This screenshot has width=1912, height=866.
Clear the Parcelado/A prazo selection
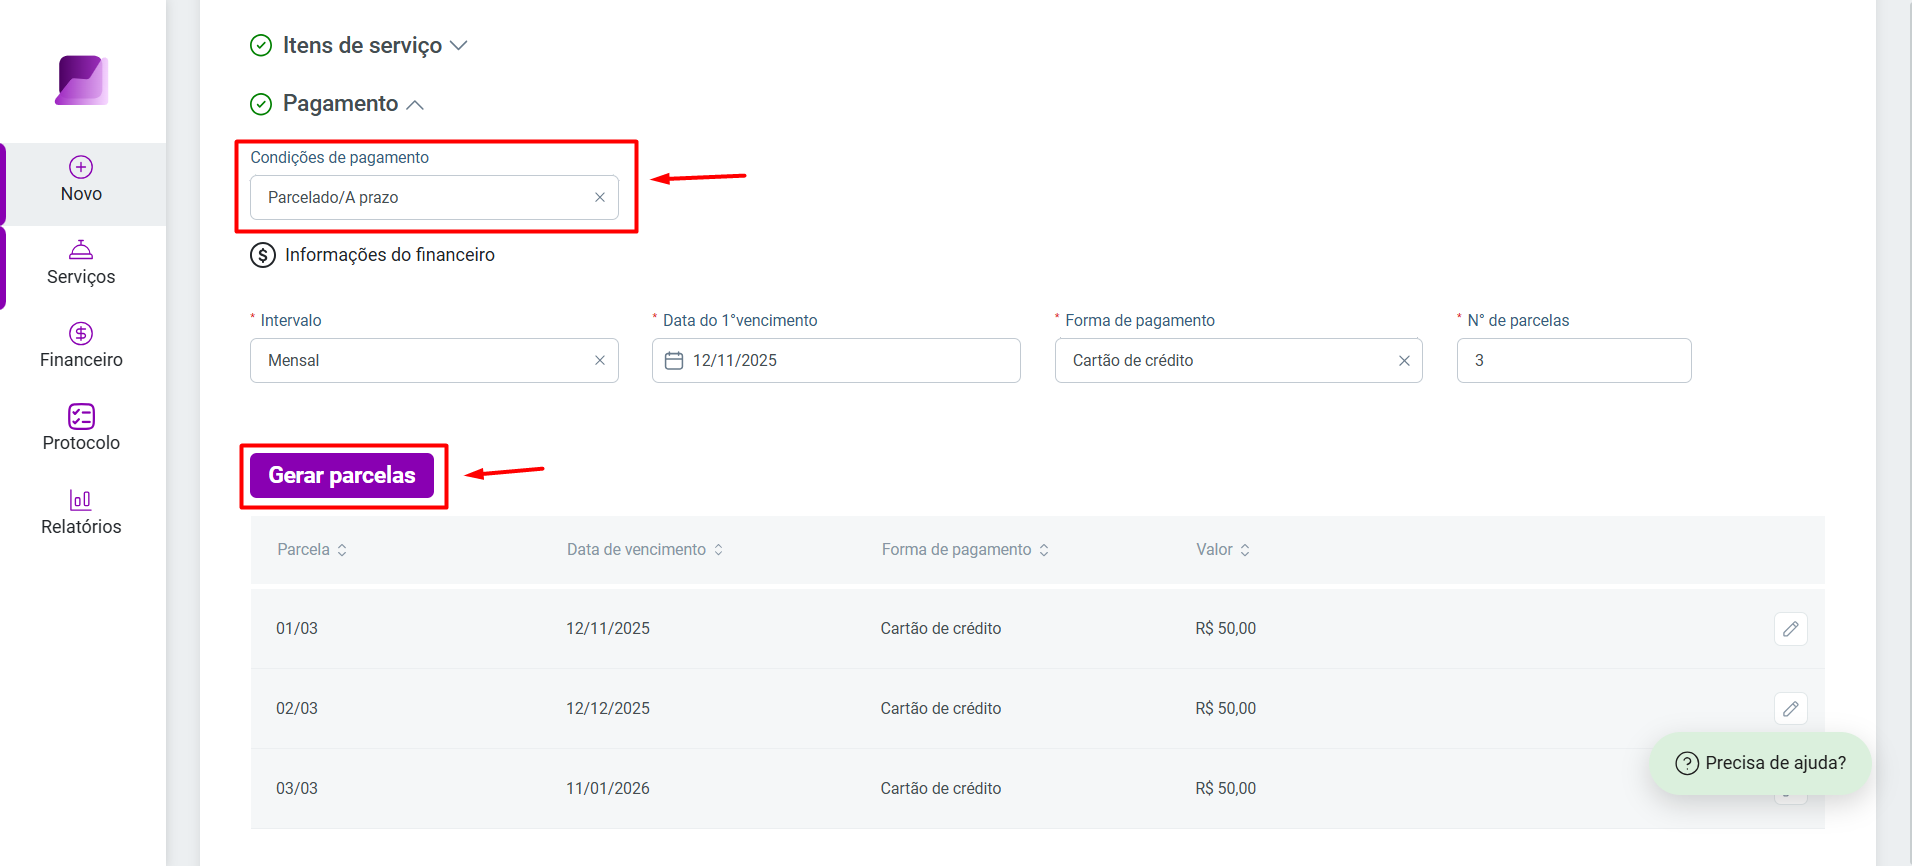pyautogui.click(x=600, y=197)
